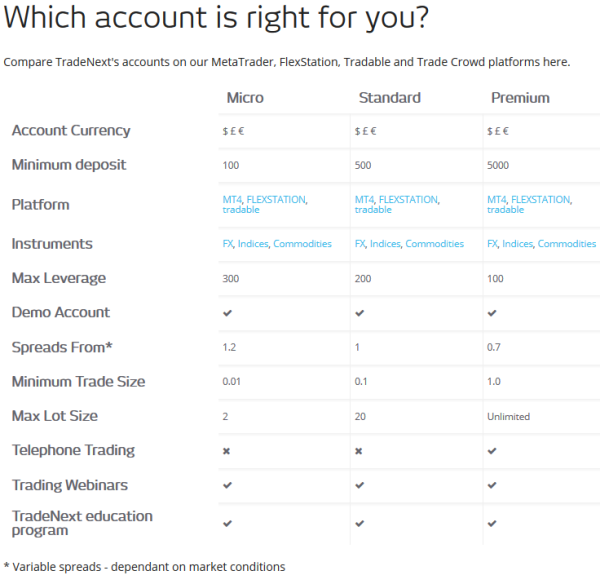Screen dimensions: 600x584
Task: Click the education program checkmark under Micro
Action: click(x=227, y=523)
